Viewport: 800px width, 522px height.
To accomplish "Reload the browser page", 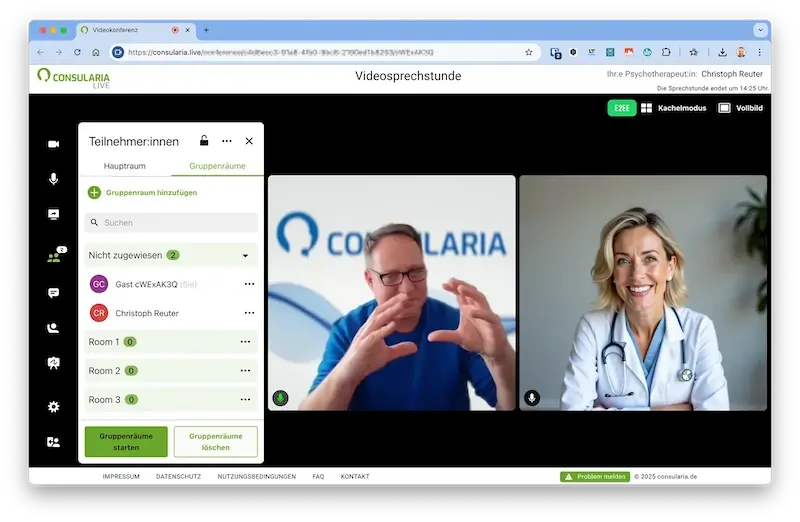I will [77, 52].
